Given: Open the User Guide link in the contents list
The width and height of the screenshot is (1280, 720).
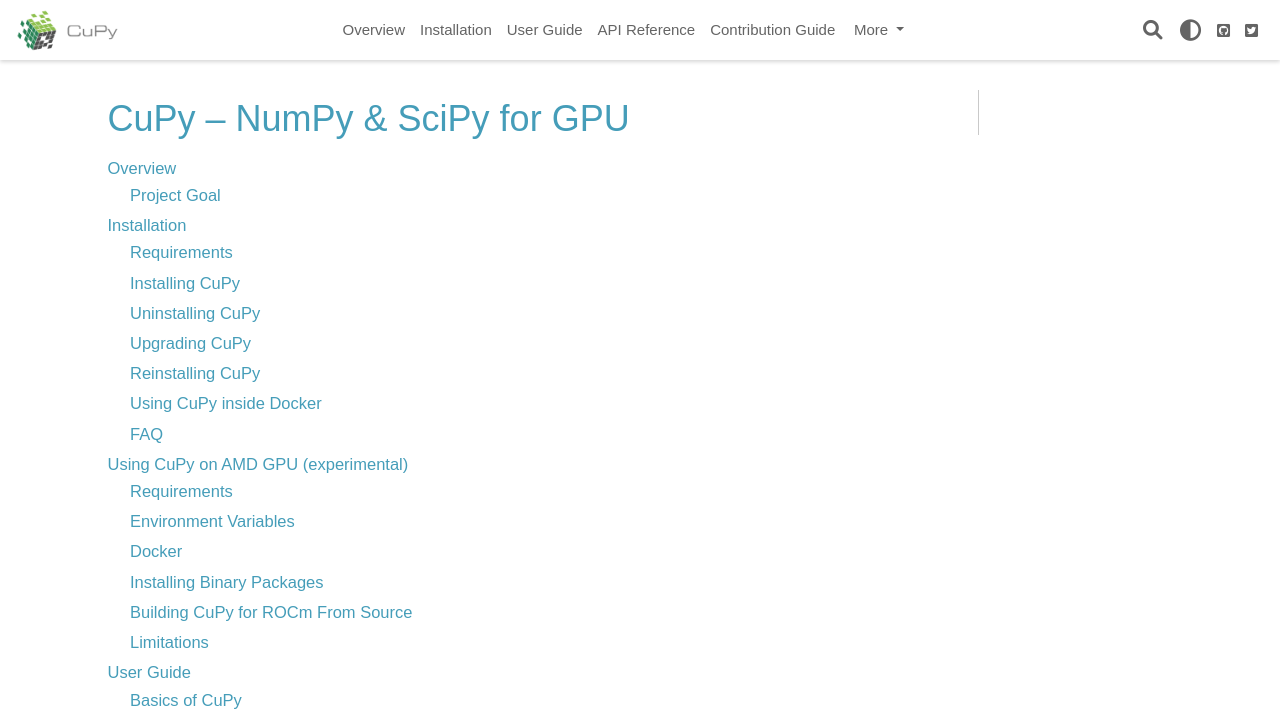Looking at the screenshot, I should pyautogui.click(x=149, y=672).
